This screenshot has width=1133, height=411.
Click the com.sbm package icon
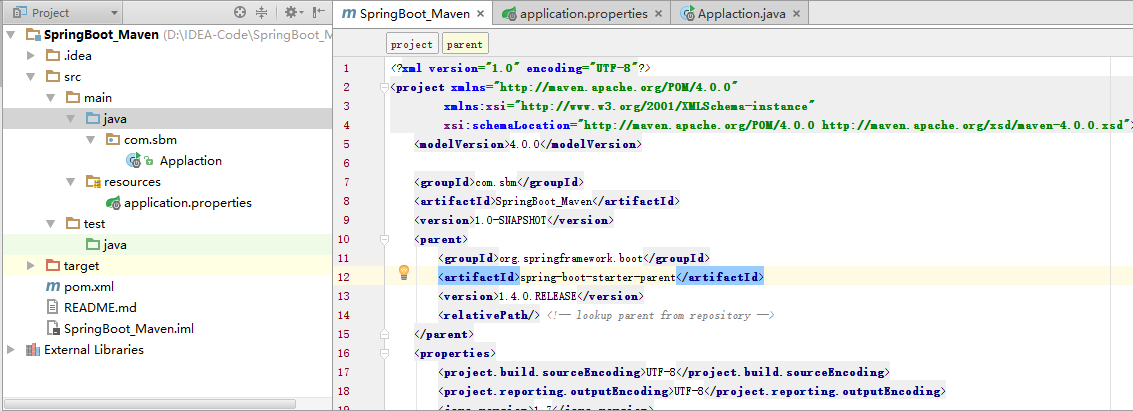pos(113,139)
